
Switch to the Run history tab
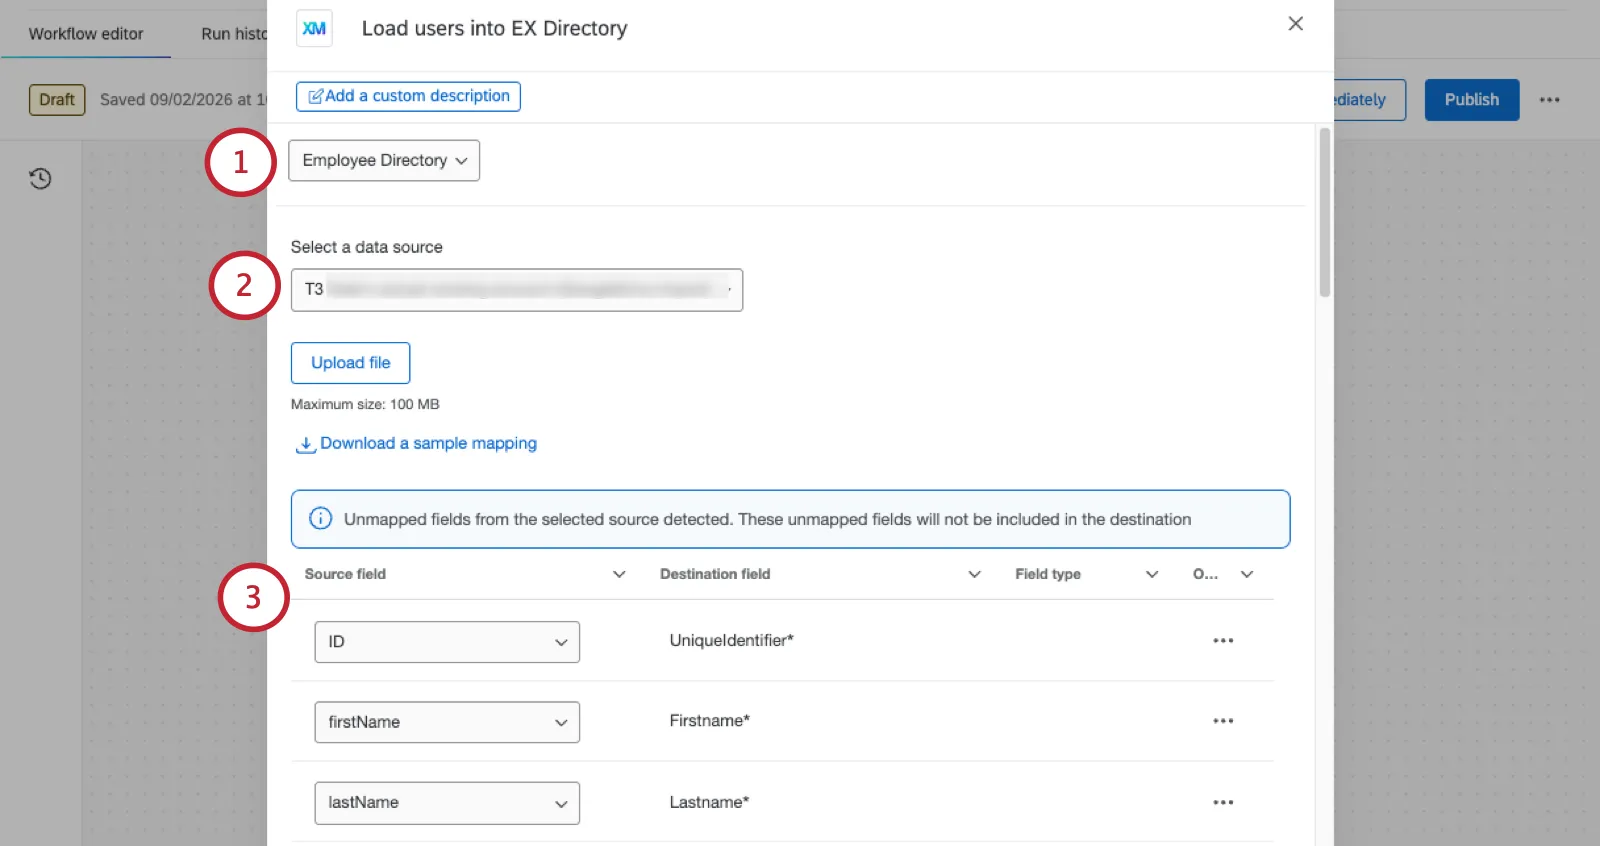point(234,34)
